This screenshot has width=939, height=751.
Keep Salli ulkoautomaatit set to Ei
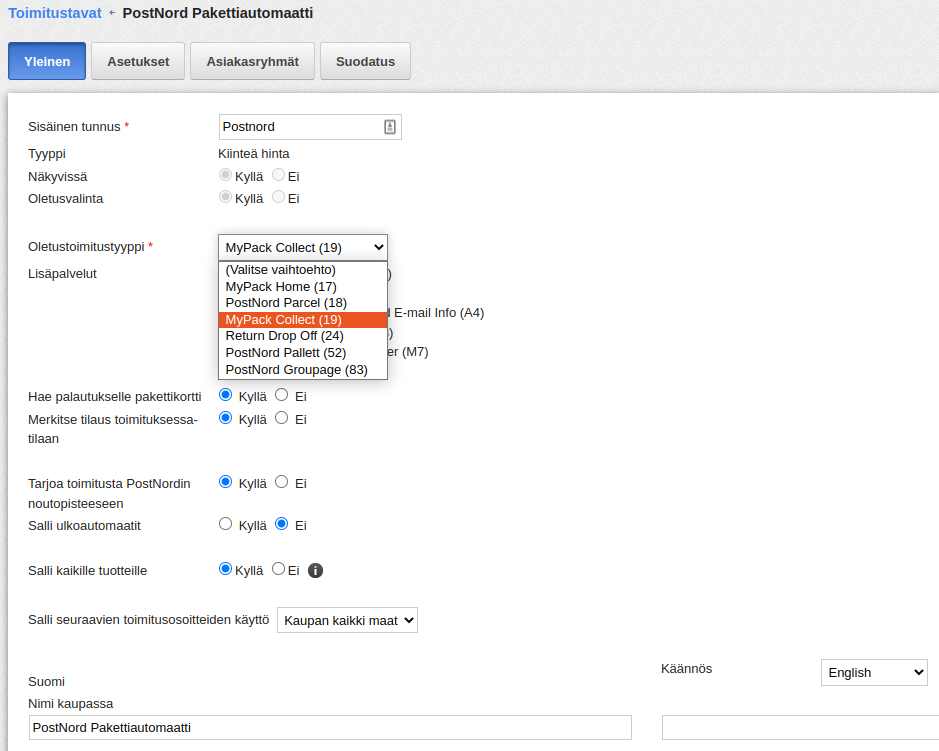[281, 524]
